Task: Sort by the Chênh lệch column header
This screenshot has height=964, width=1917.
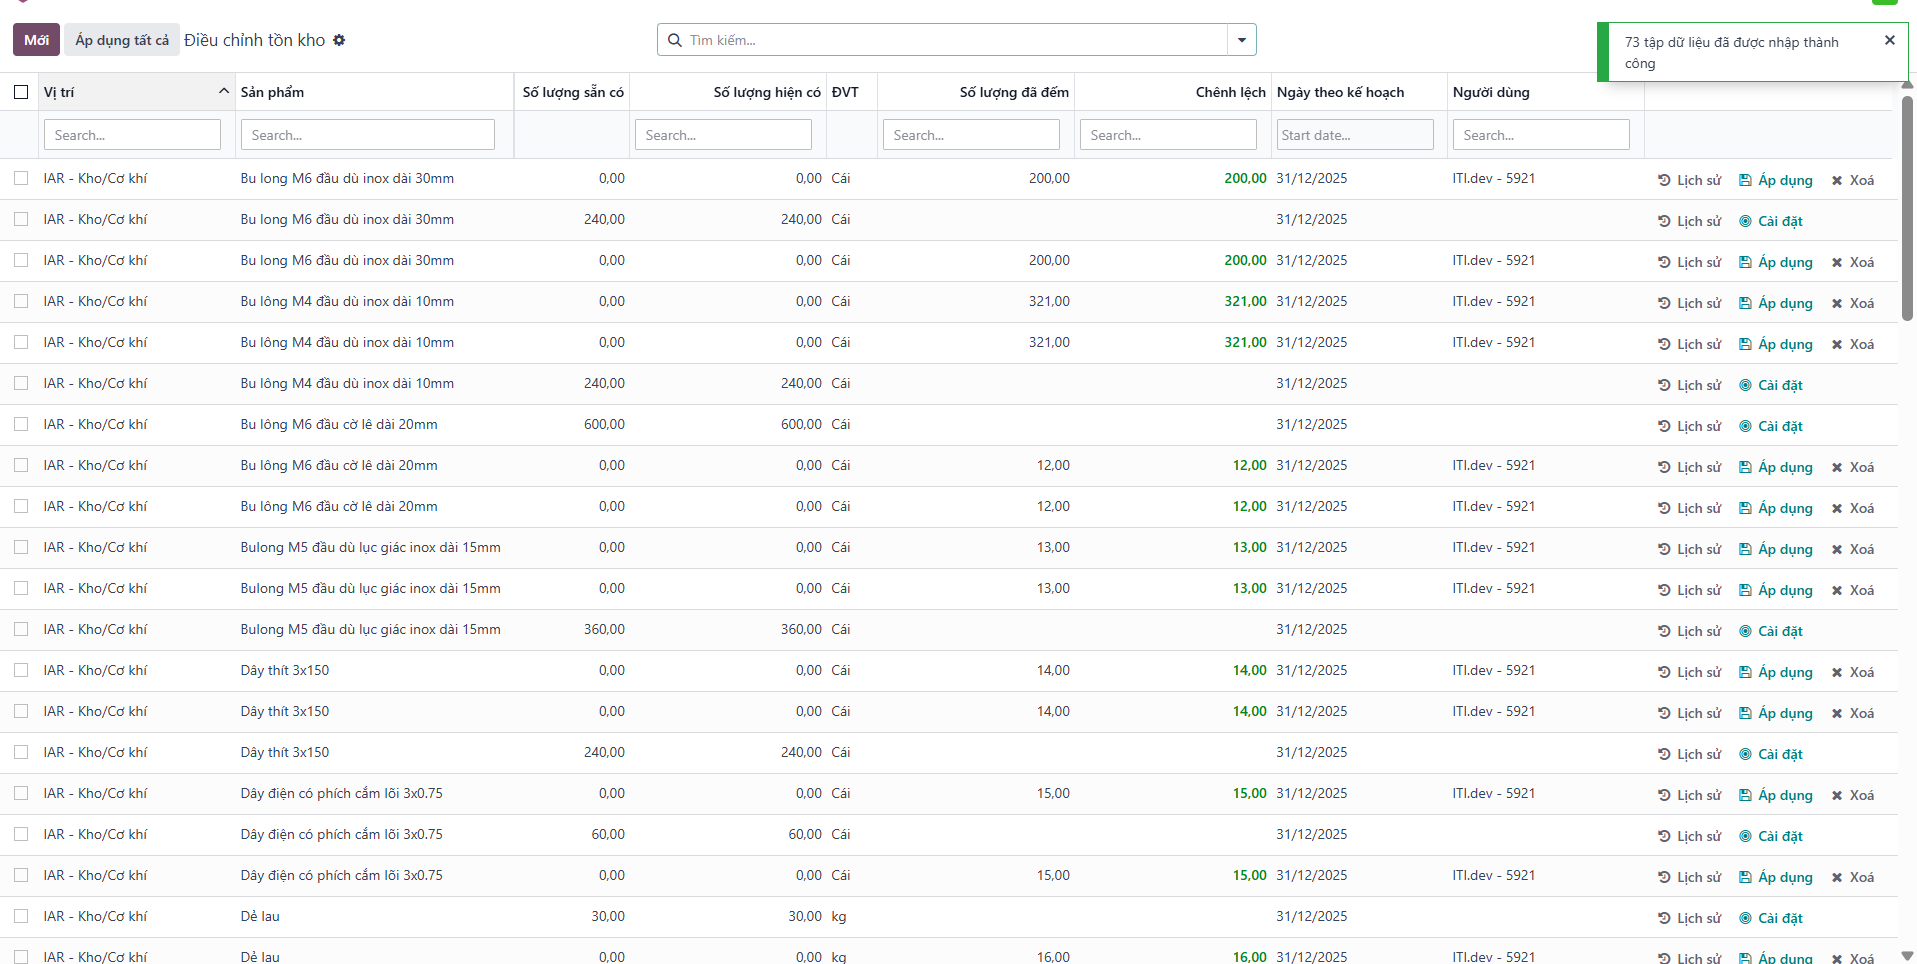Action: [1230, 92]
